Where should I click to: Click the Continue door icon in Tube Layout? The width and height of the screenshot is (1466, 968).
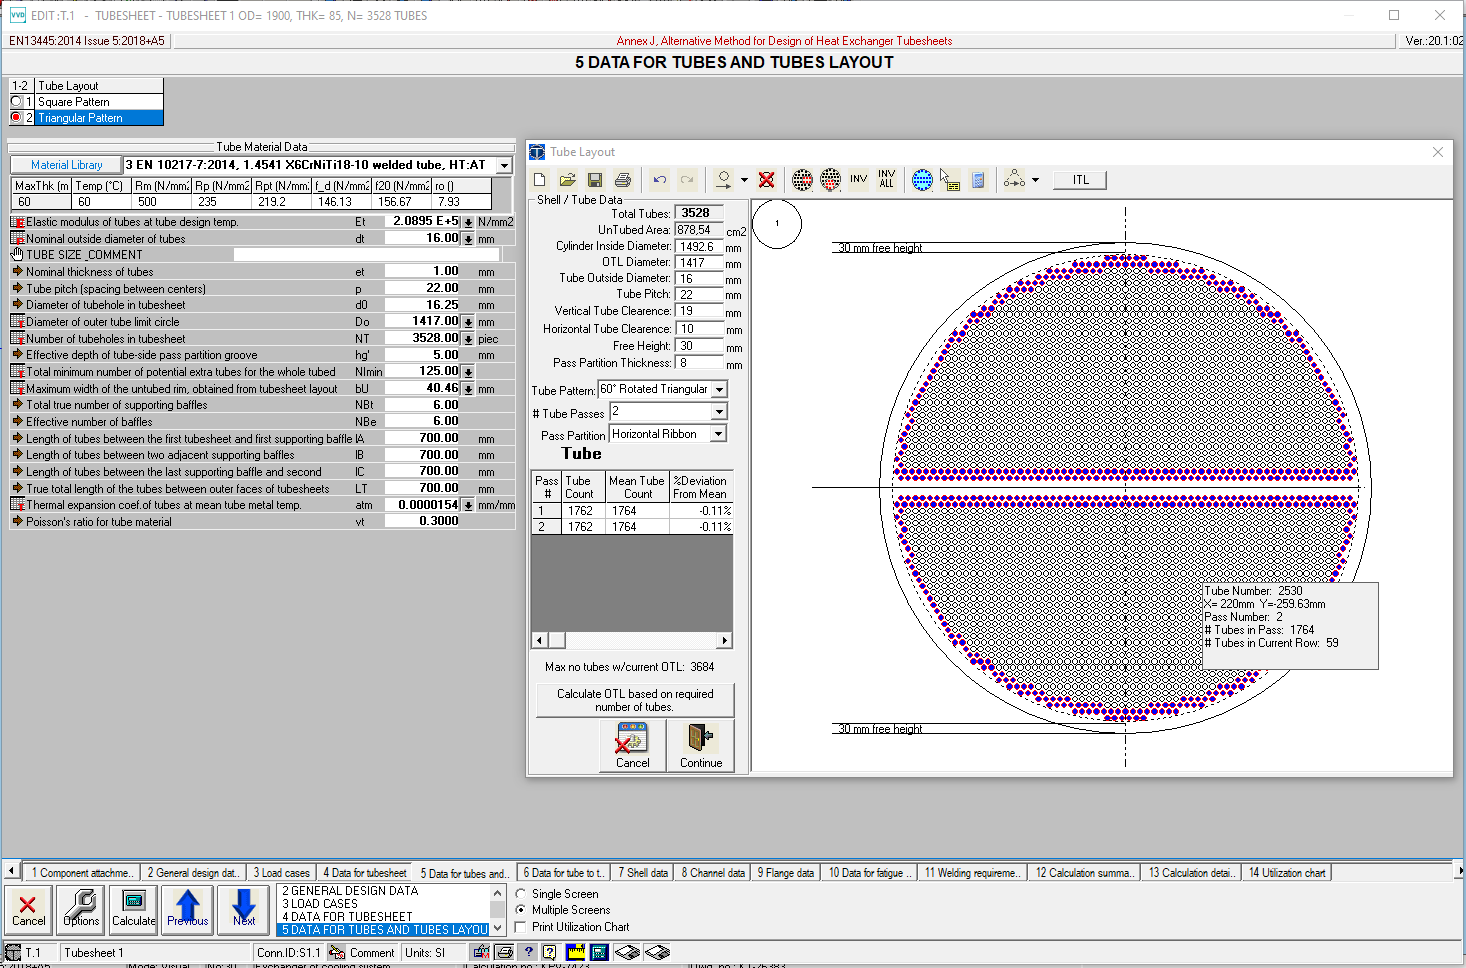[x=700, y=746]
